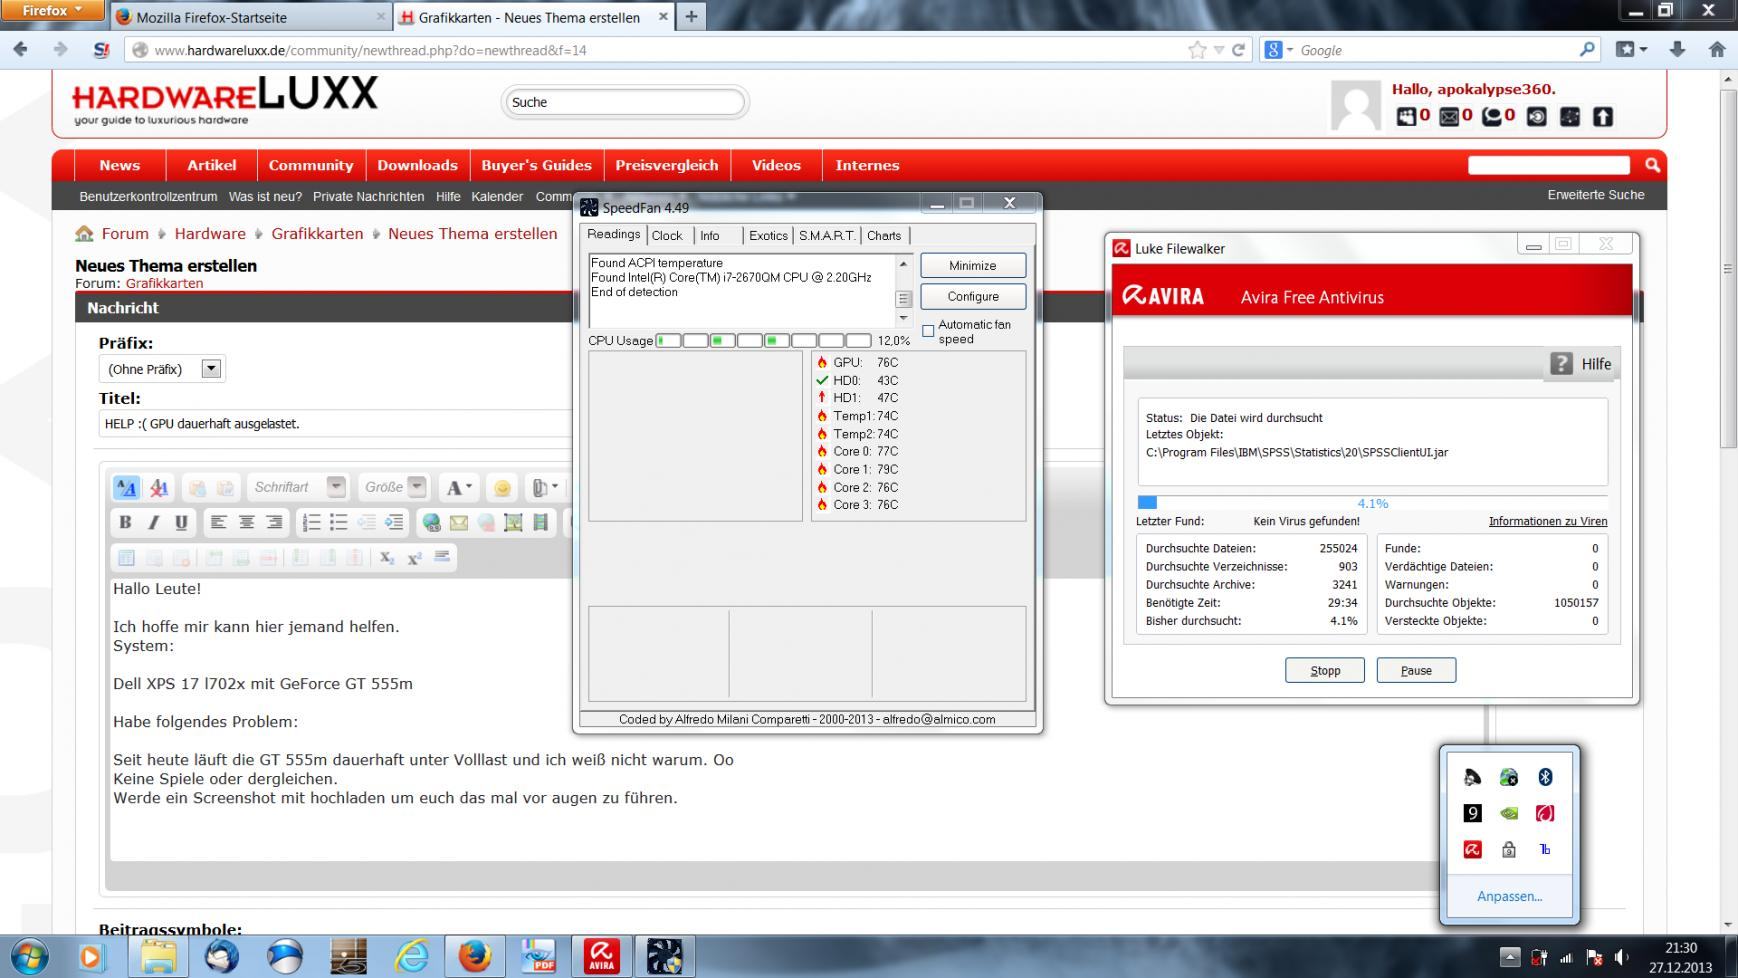Switch to the Info tab in SpeedFan
Image resolution: width=1738 pixels, height=978 pixels.
[710, 236]
